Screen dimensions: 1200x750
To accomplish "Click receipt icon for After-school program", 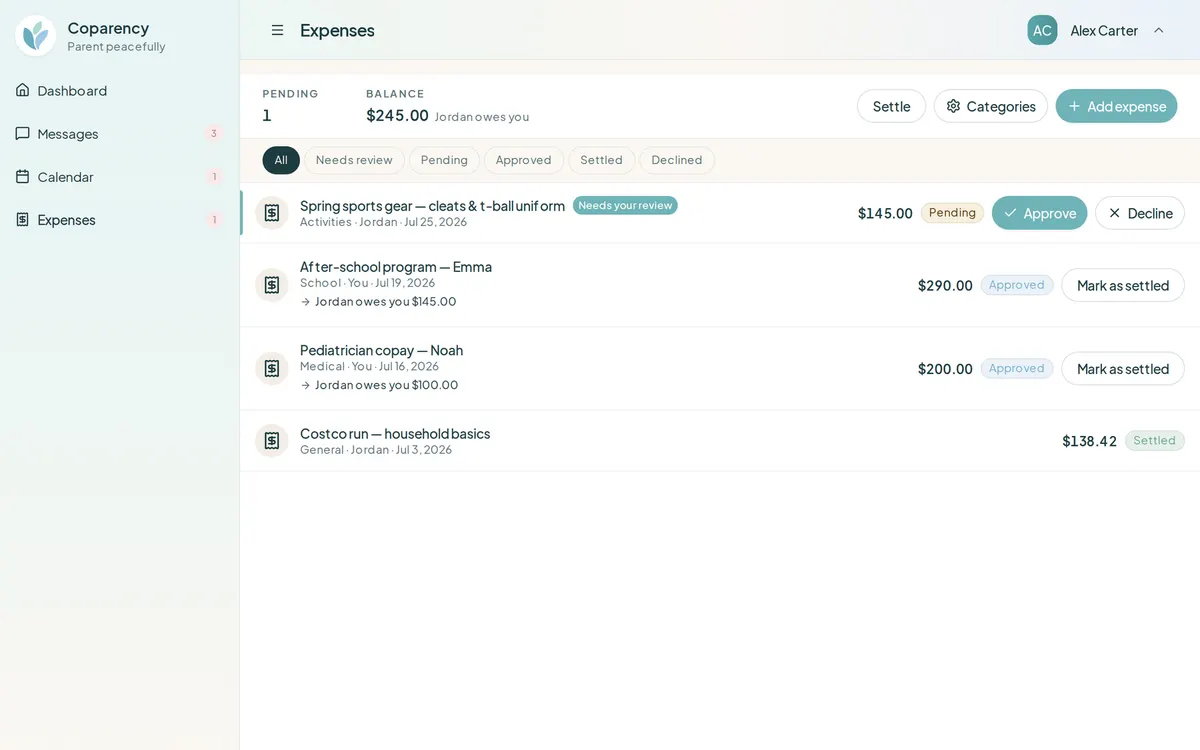I will coord(271,285).
